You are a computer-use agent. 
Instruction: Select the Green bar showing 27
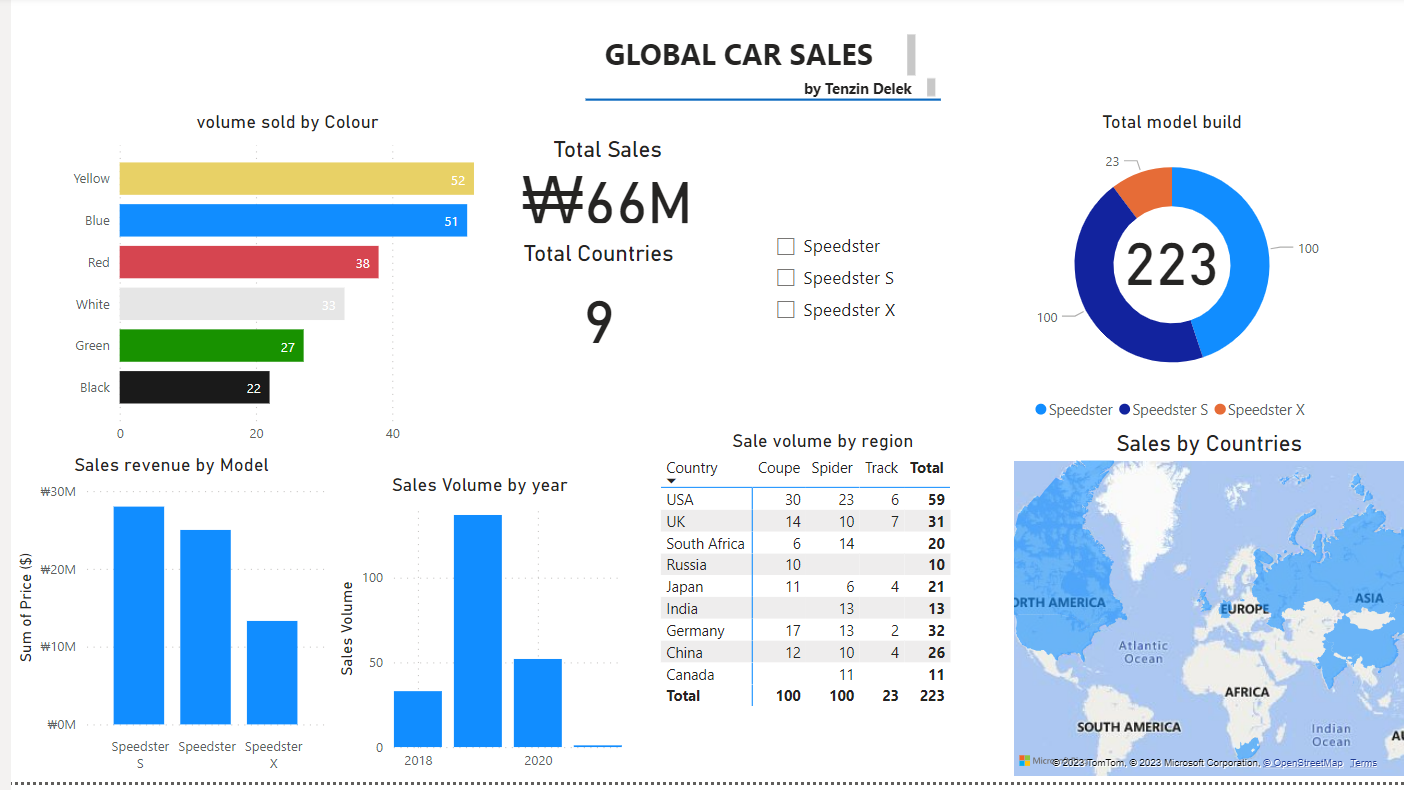coord(212,345)
